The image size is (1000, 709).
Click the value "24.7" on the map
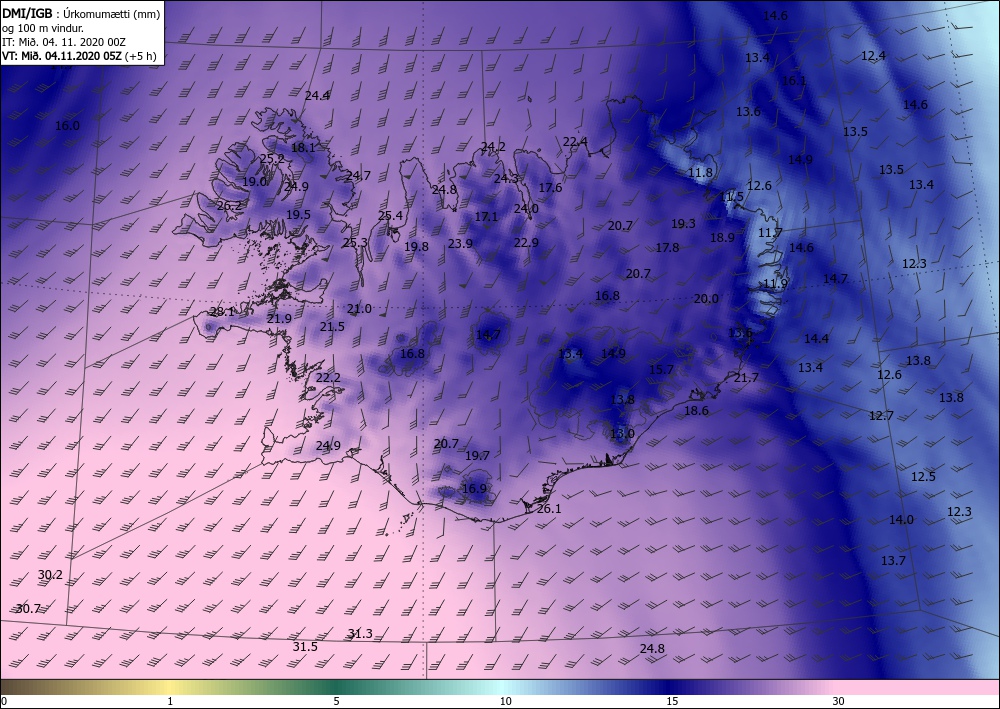tap(358, 175)
